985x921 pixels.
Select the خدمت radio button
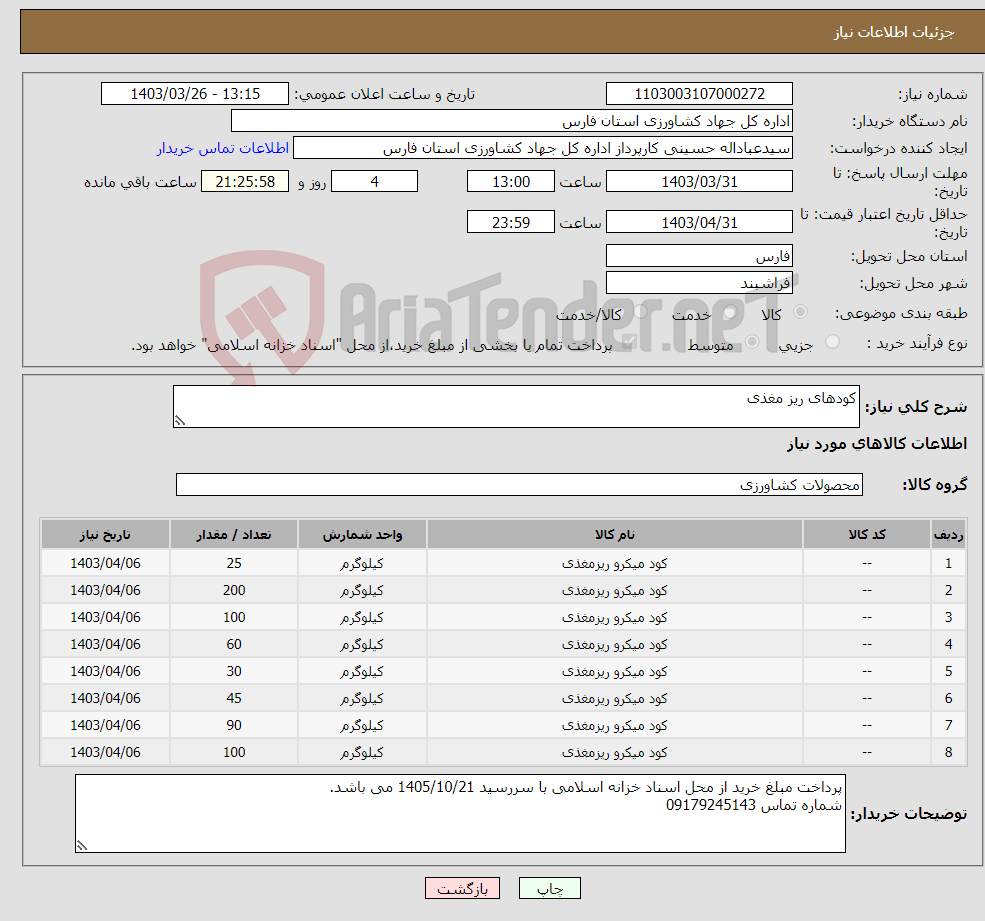(729, 312)
